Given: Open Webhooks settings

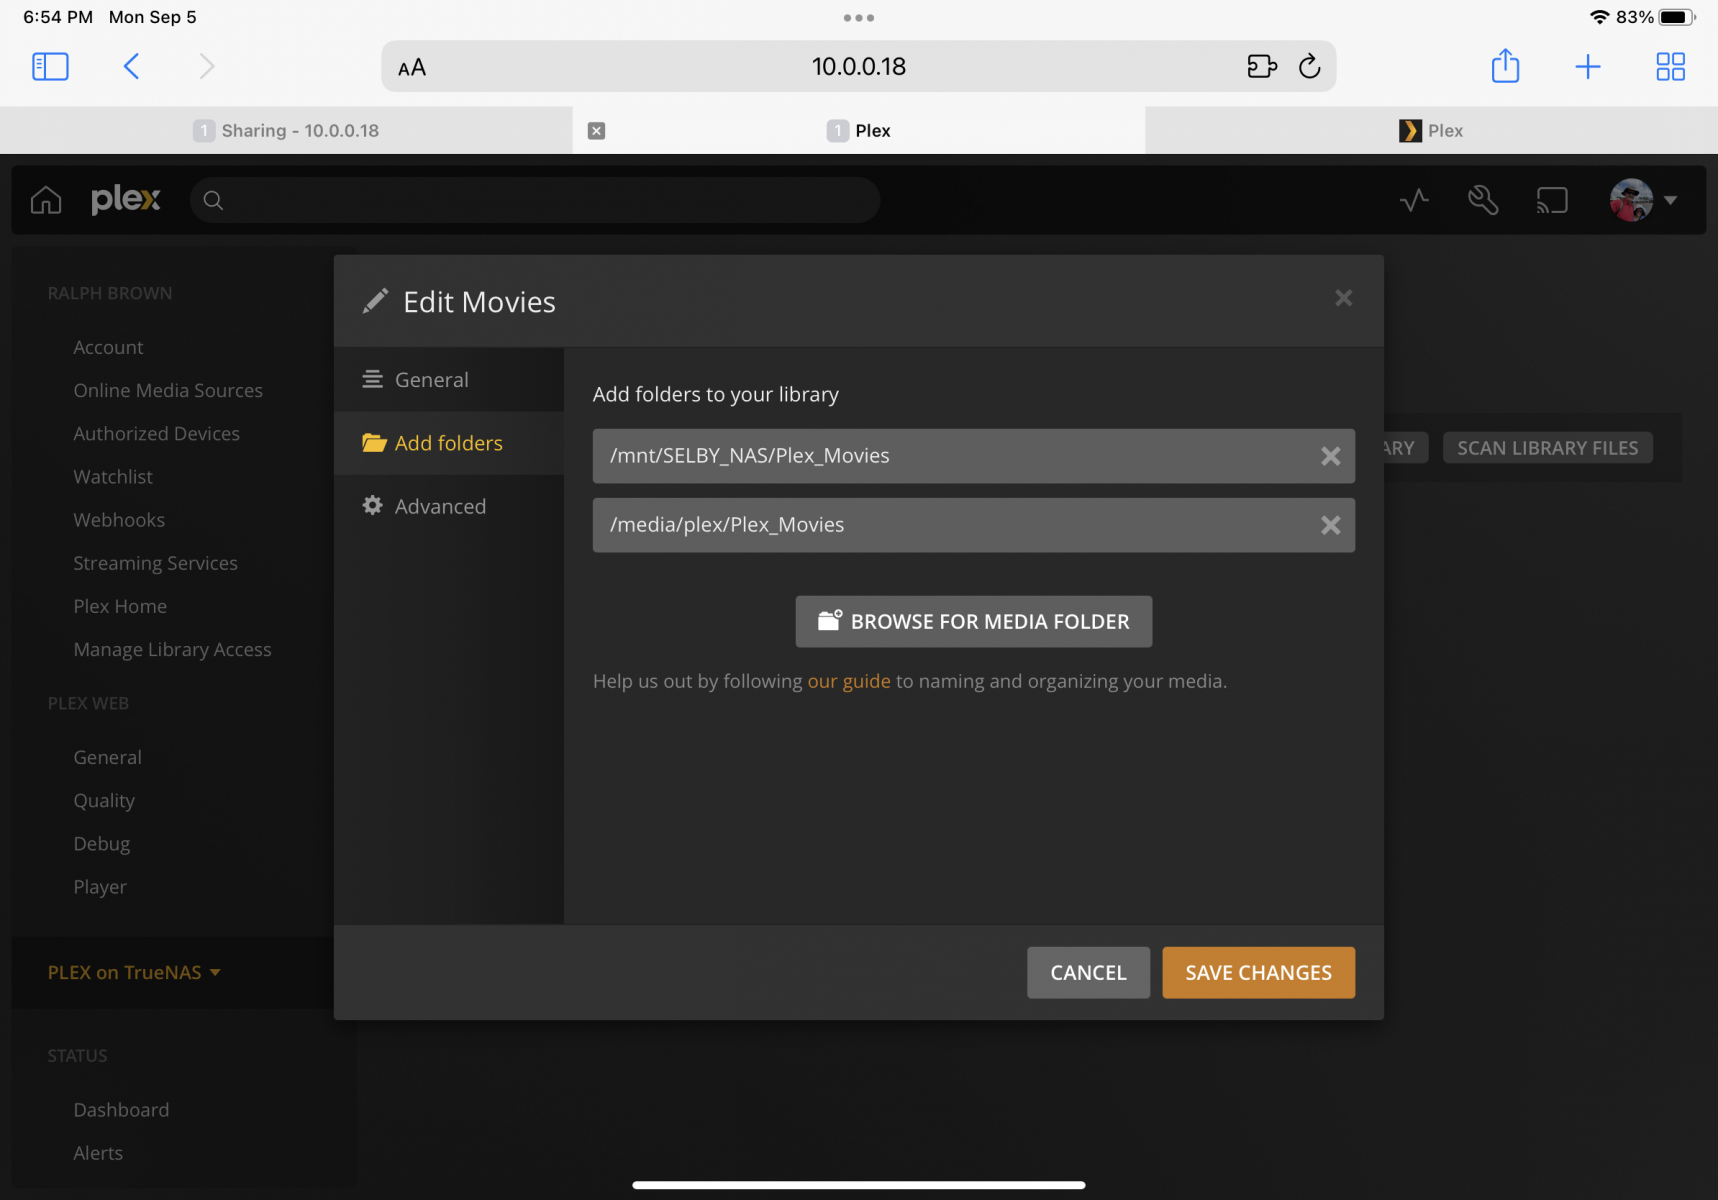Looking at the screenshot, I should pyautogui.click(x=119, y=520).
